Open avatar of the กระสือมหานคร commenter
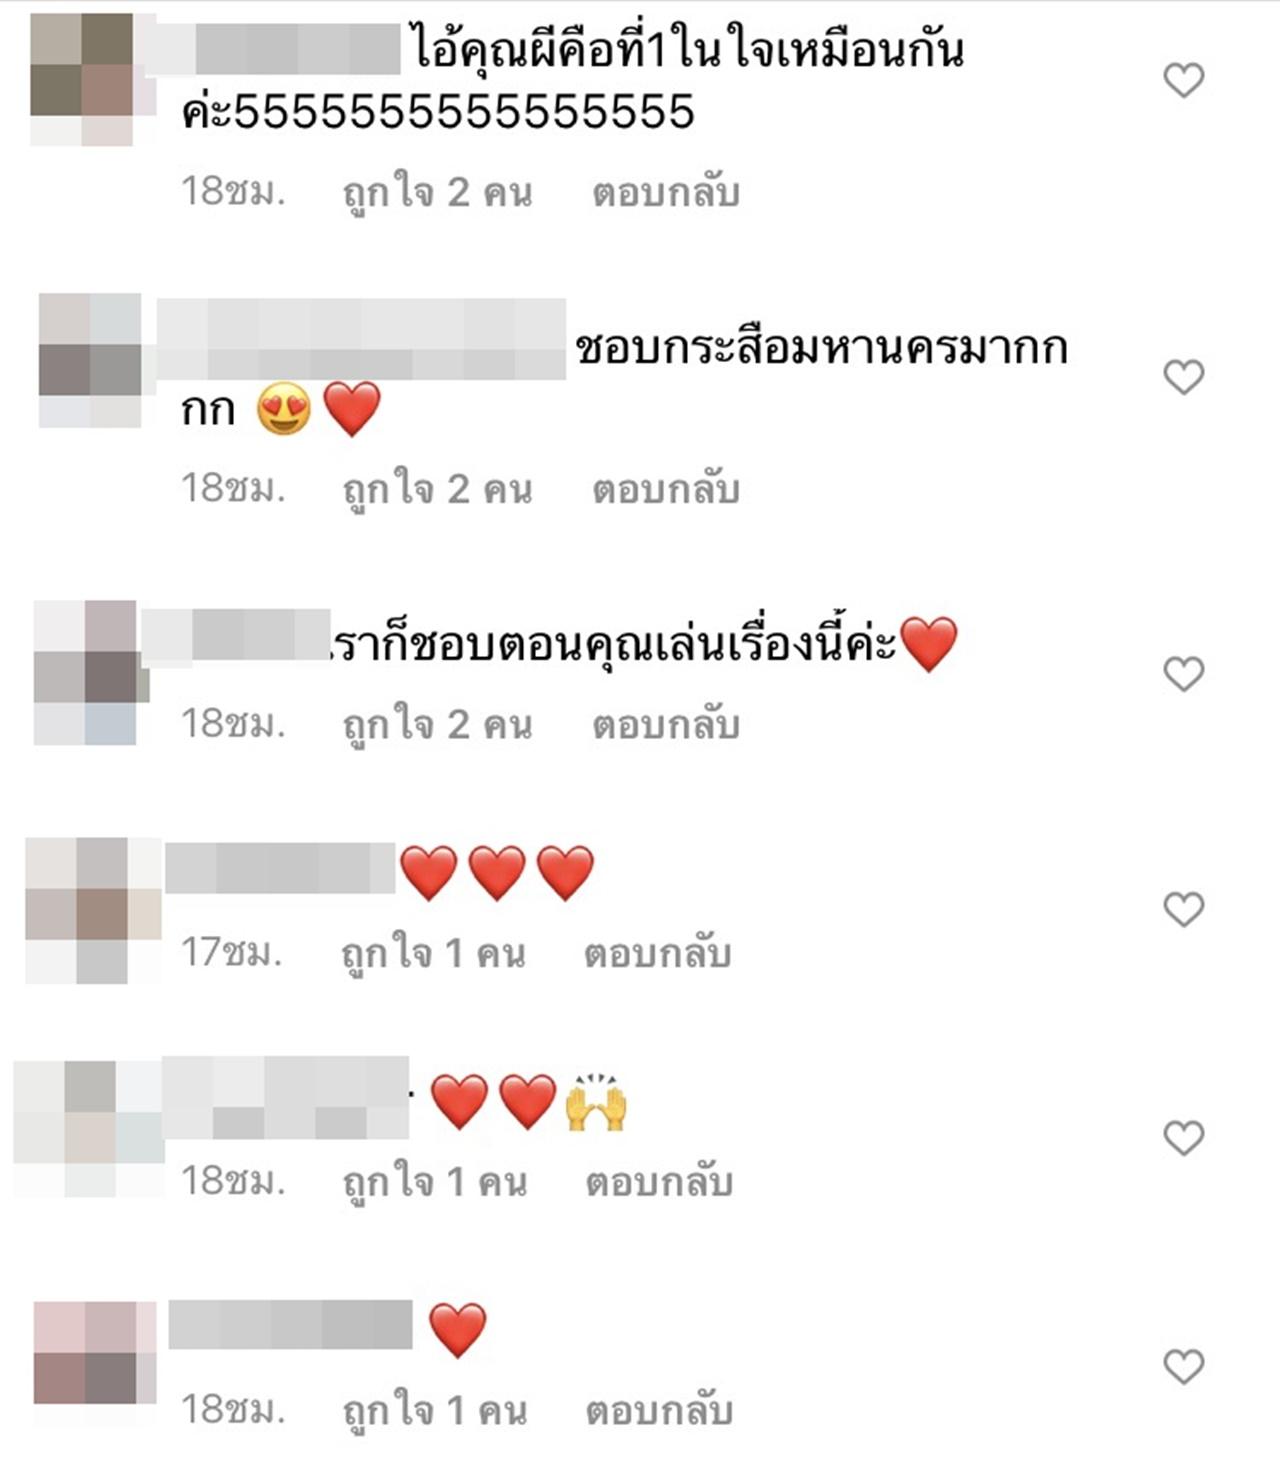 (x=90, y=360)
